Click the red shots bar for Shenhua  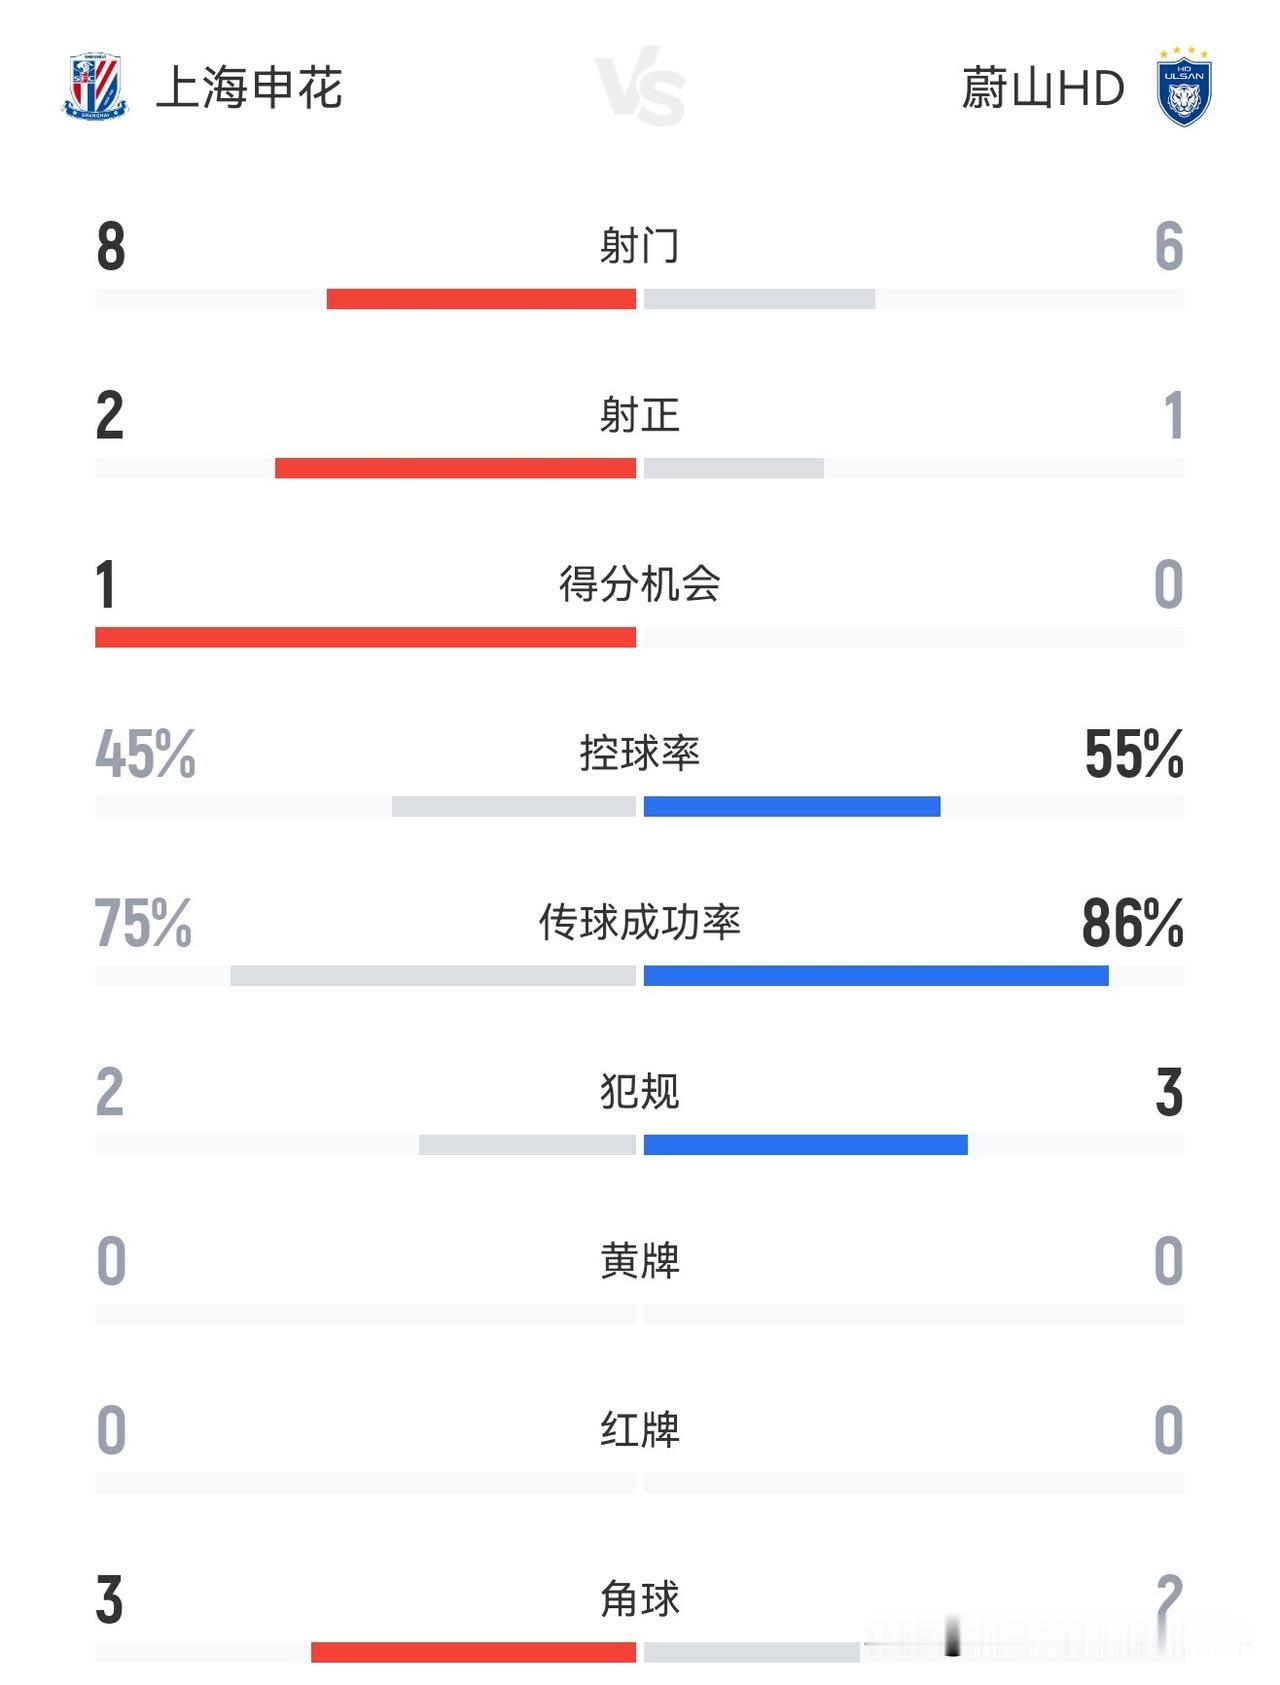tap(481, 299)
